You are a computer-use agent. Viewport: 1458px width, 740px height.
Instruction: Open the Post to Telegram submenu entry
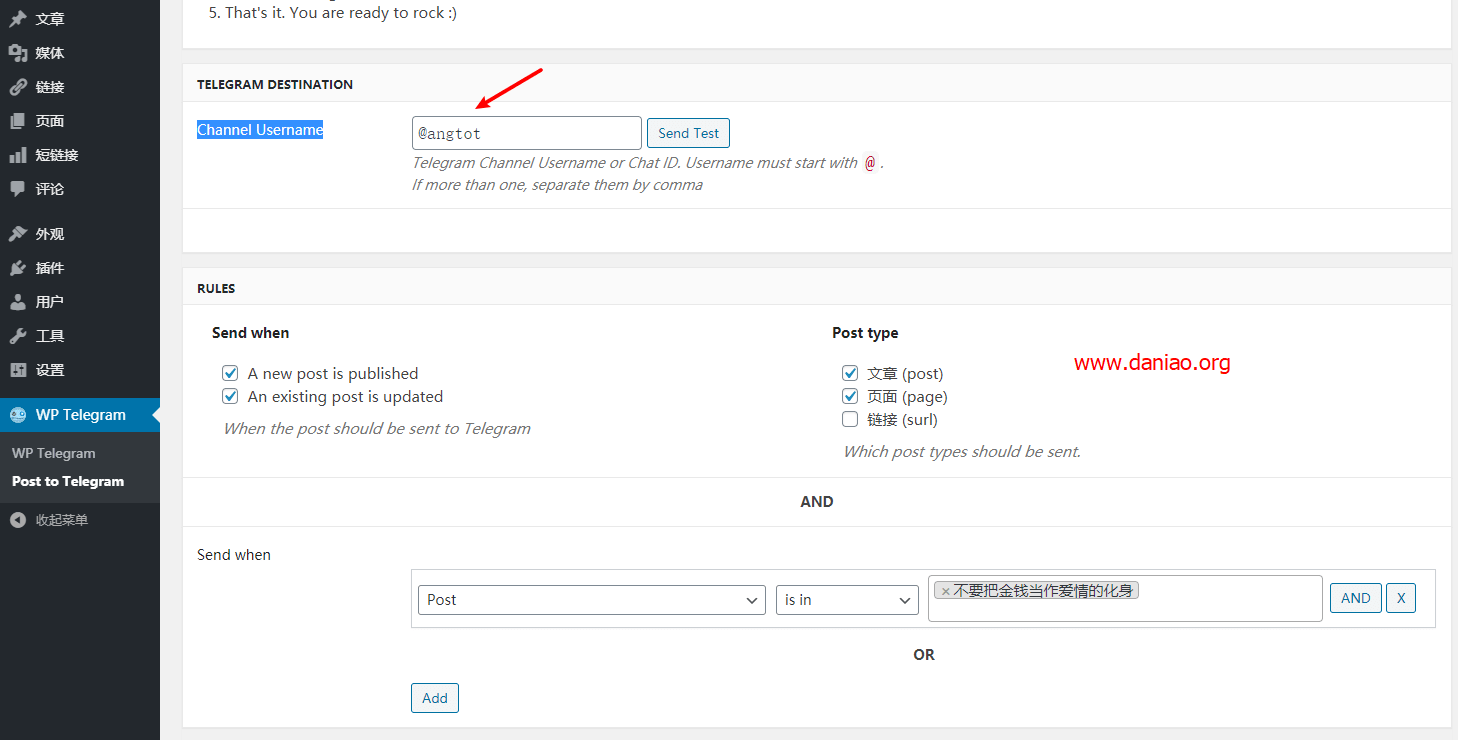tap(68, 481)
